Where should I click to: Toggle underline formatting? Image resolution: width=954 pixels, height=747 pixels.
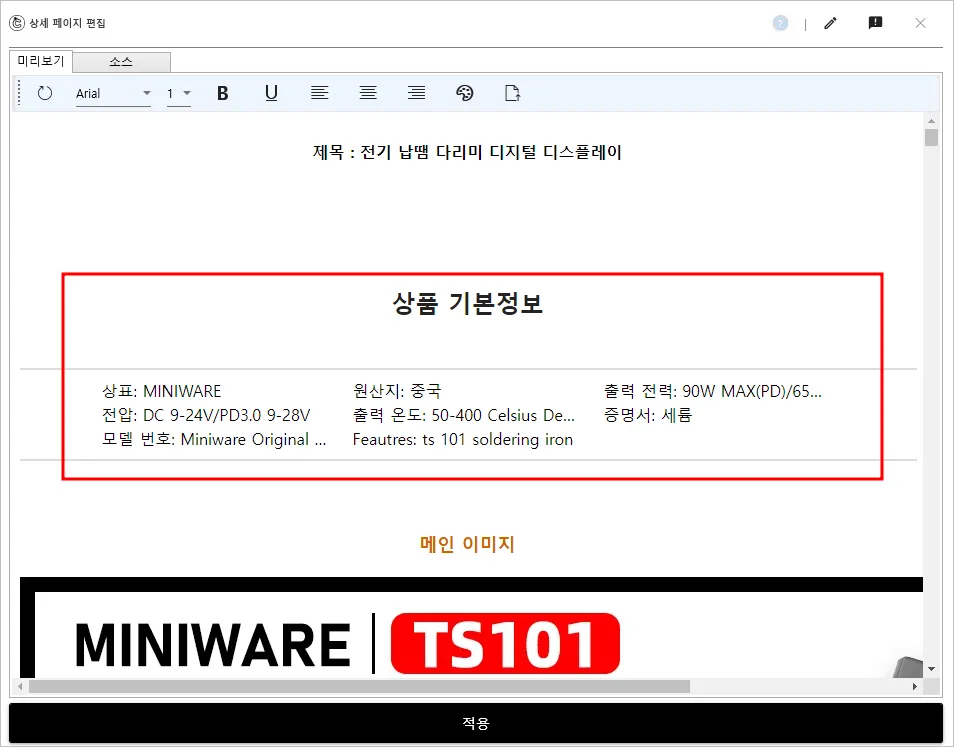(271, 93)
